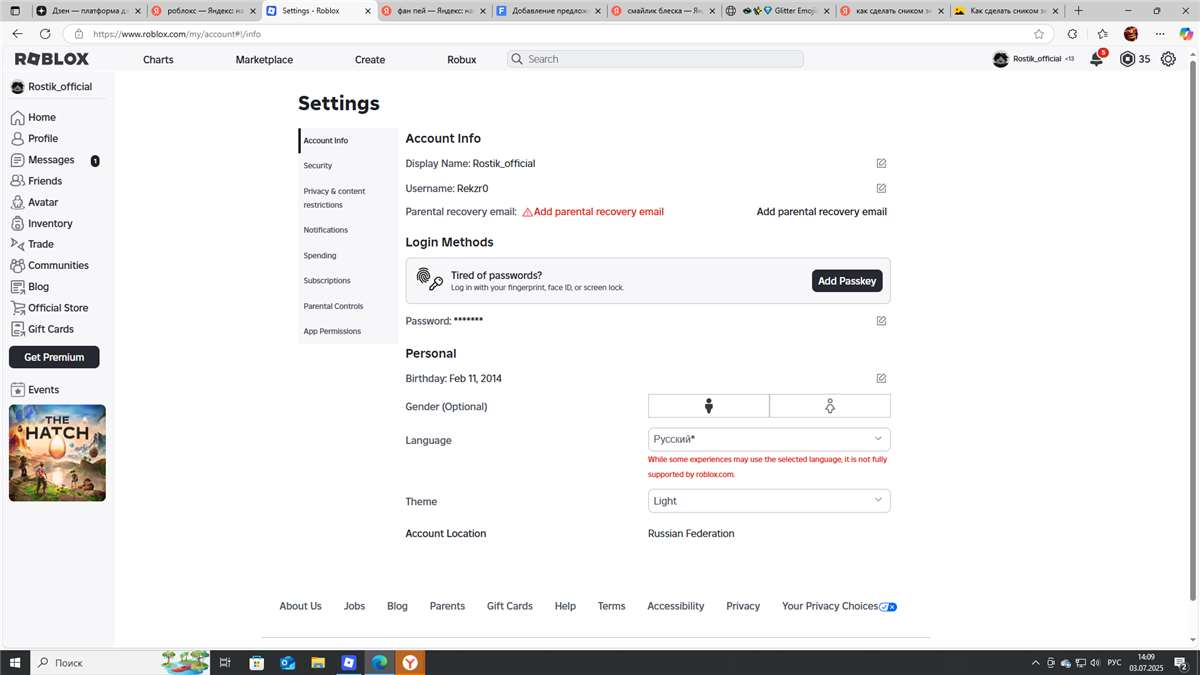Edit the Birthday with pencil icon
The height and width of the screenshot is (675, 1200).
click(x=881, y=378)
